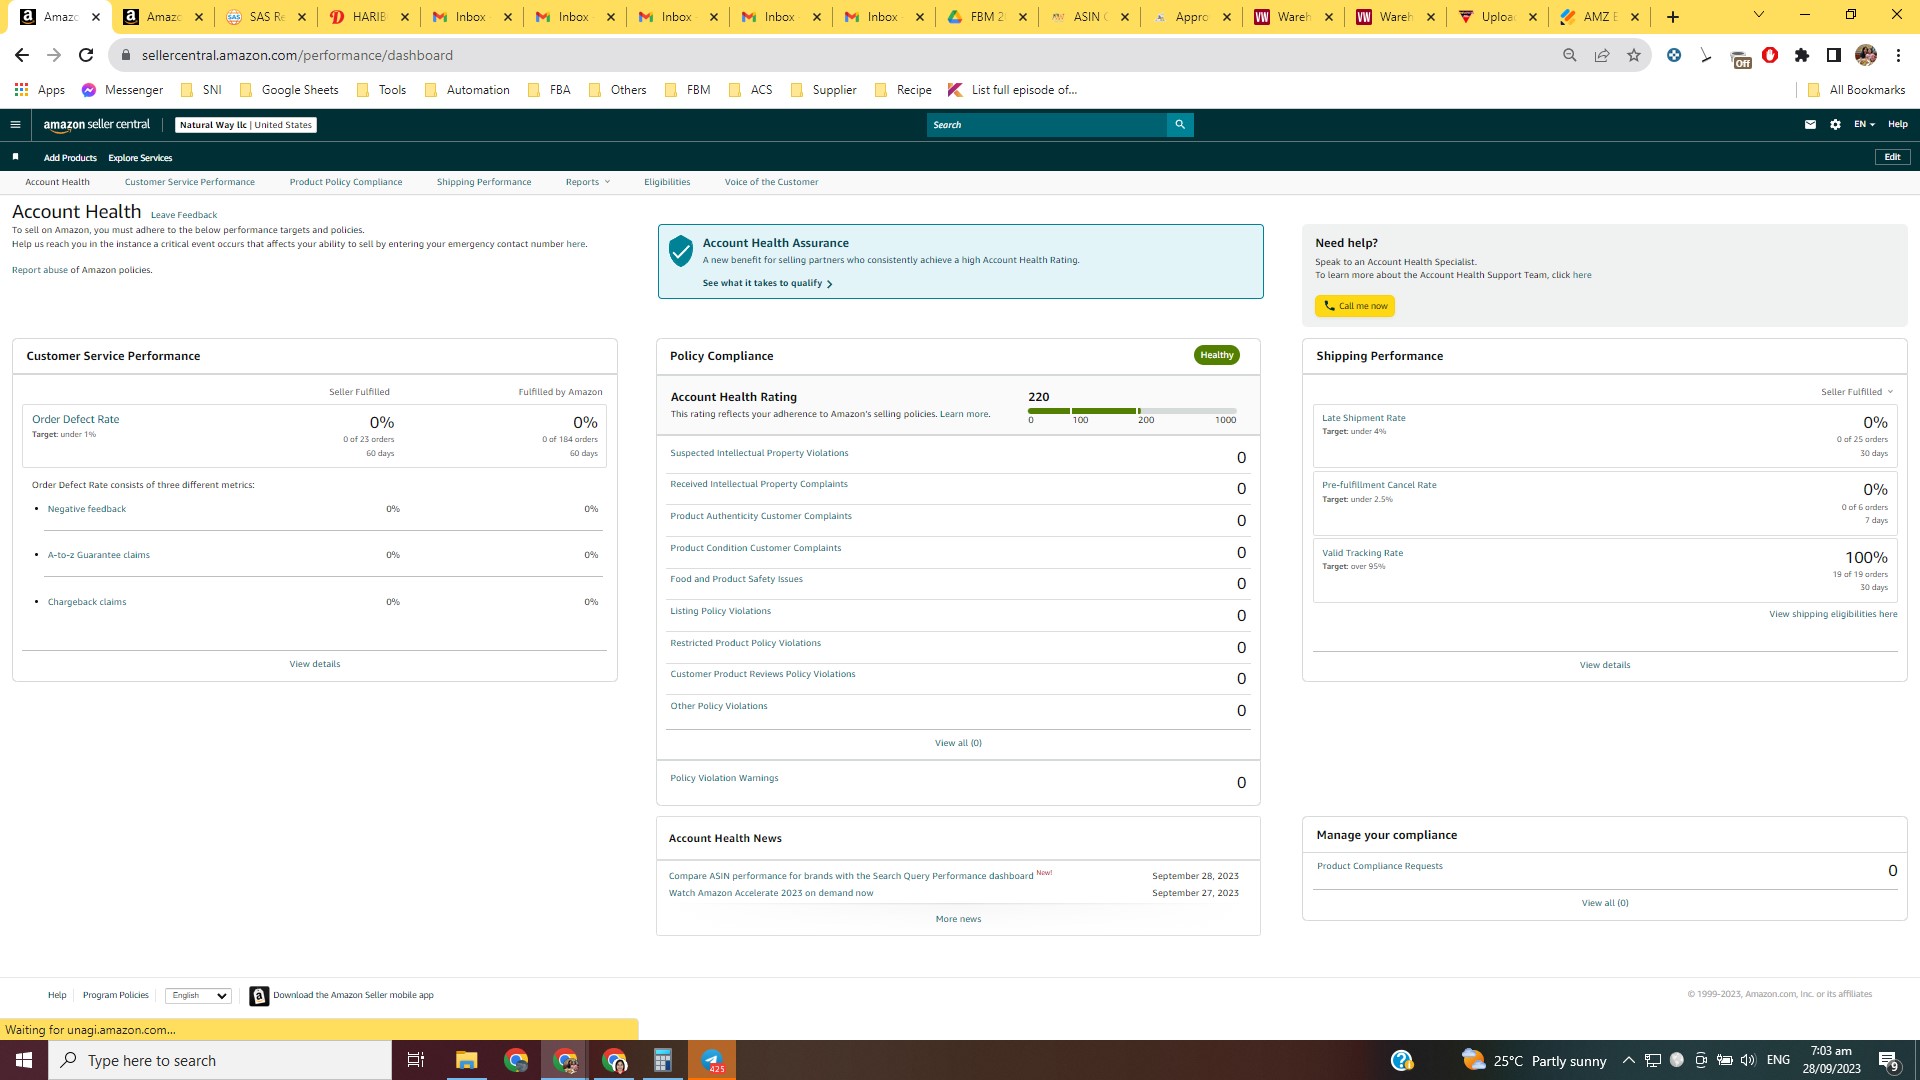Click the share page icon in address bar
This screenshot has height=1080, width=1920.
coord(1602,55)
